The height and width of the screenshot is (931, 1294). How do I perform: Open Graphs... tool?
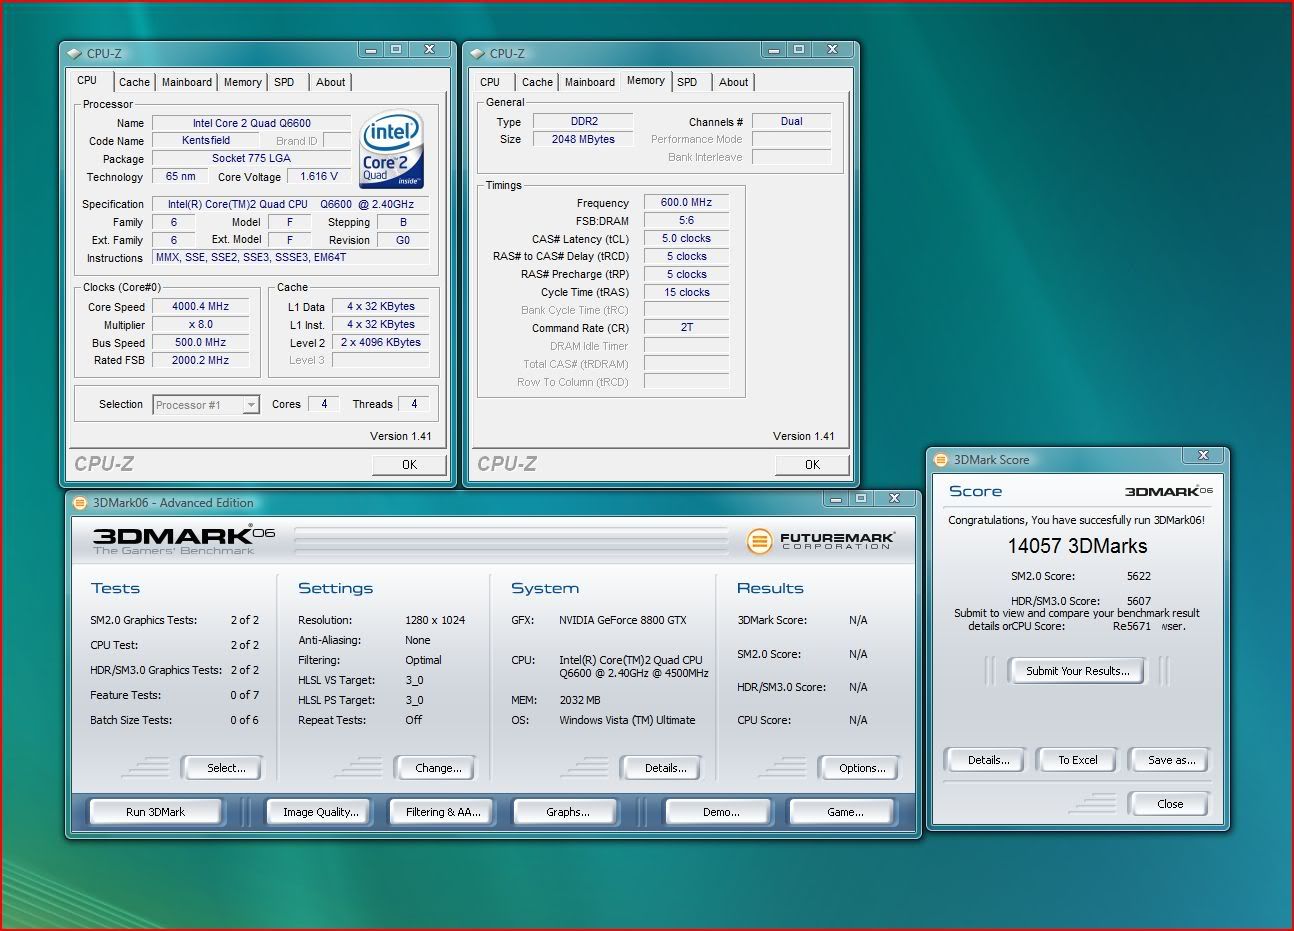tap(567, 812)
